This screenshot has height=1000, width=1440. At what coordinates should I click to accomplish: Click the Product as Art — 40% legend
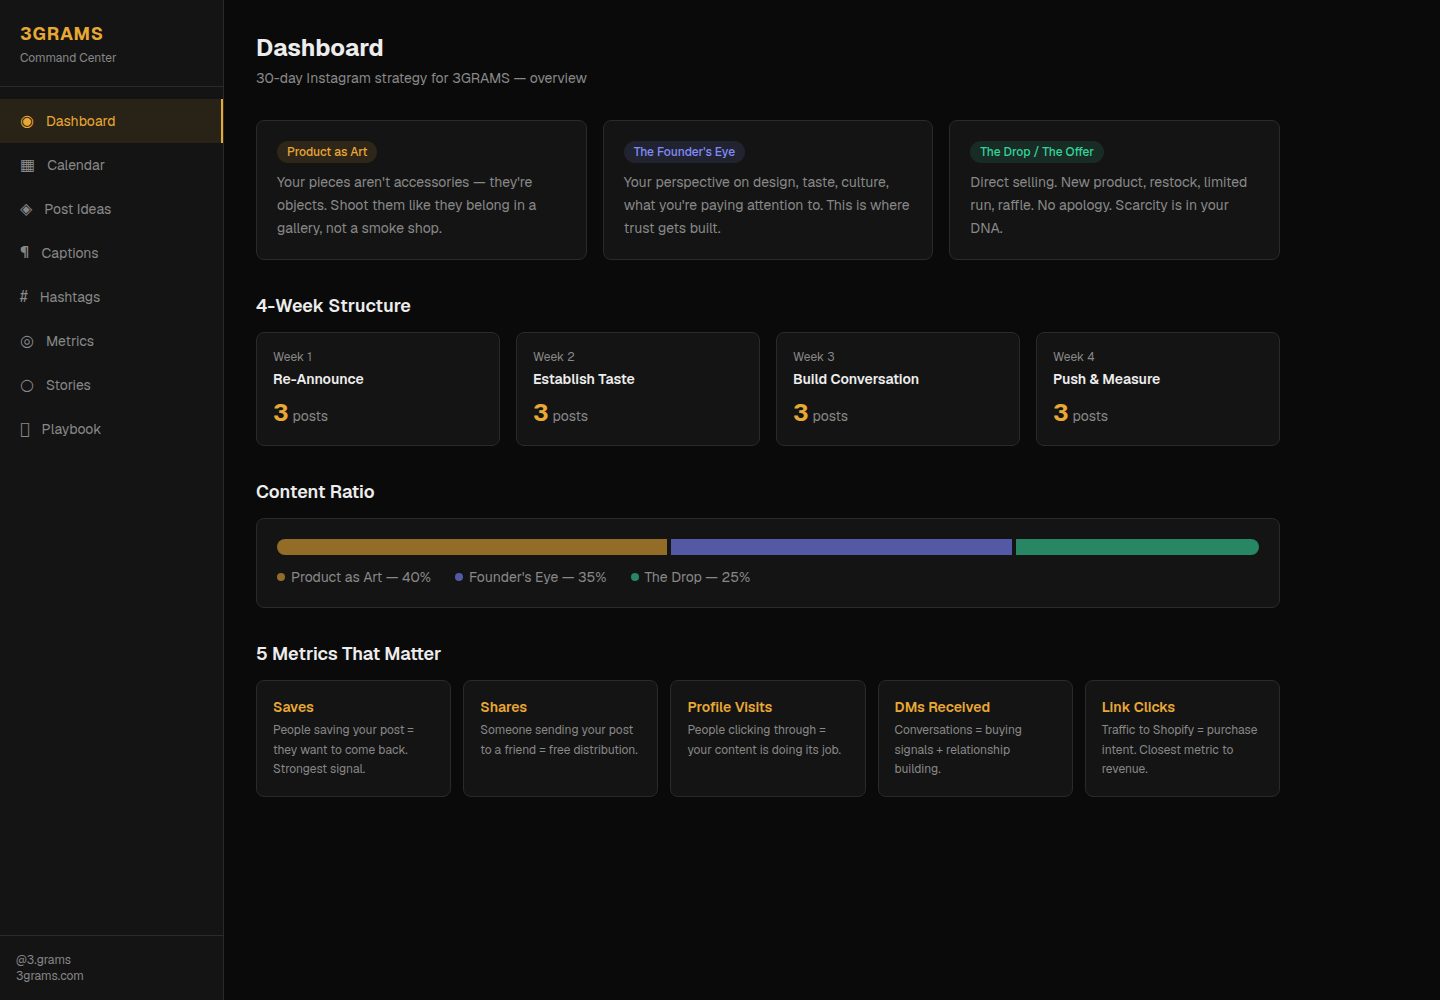[354, 577]
